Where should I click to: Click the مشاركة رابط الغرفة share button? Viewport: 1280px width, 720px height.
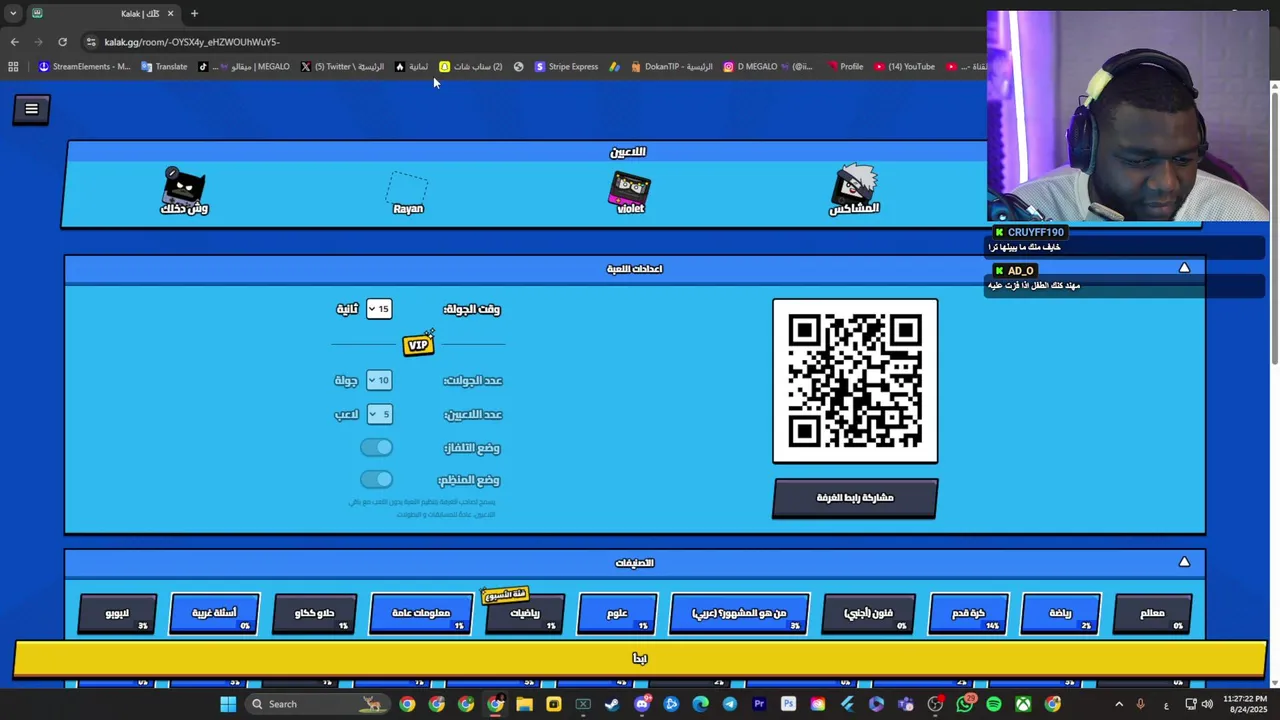(x=855, y=498)
